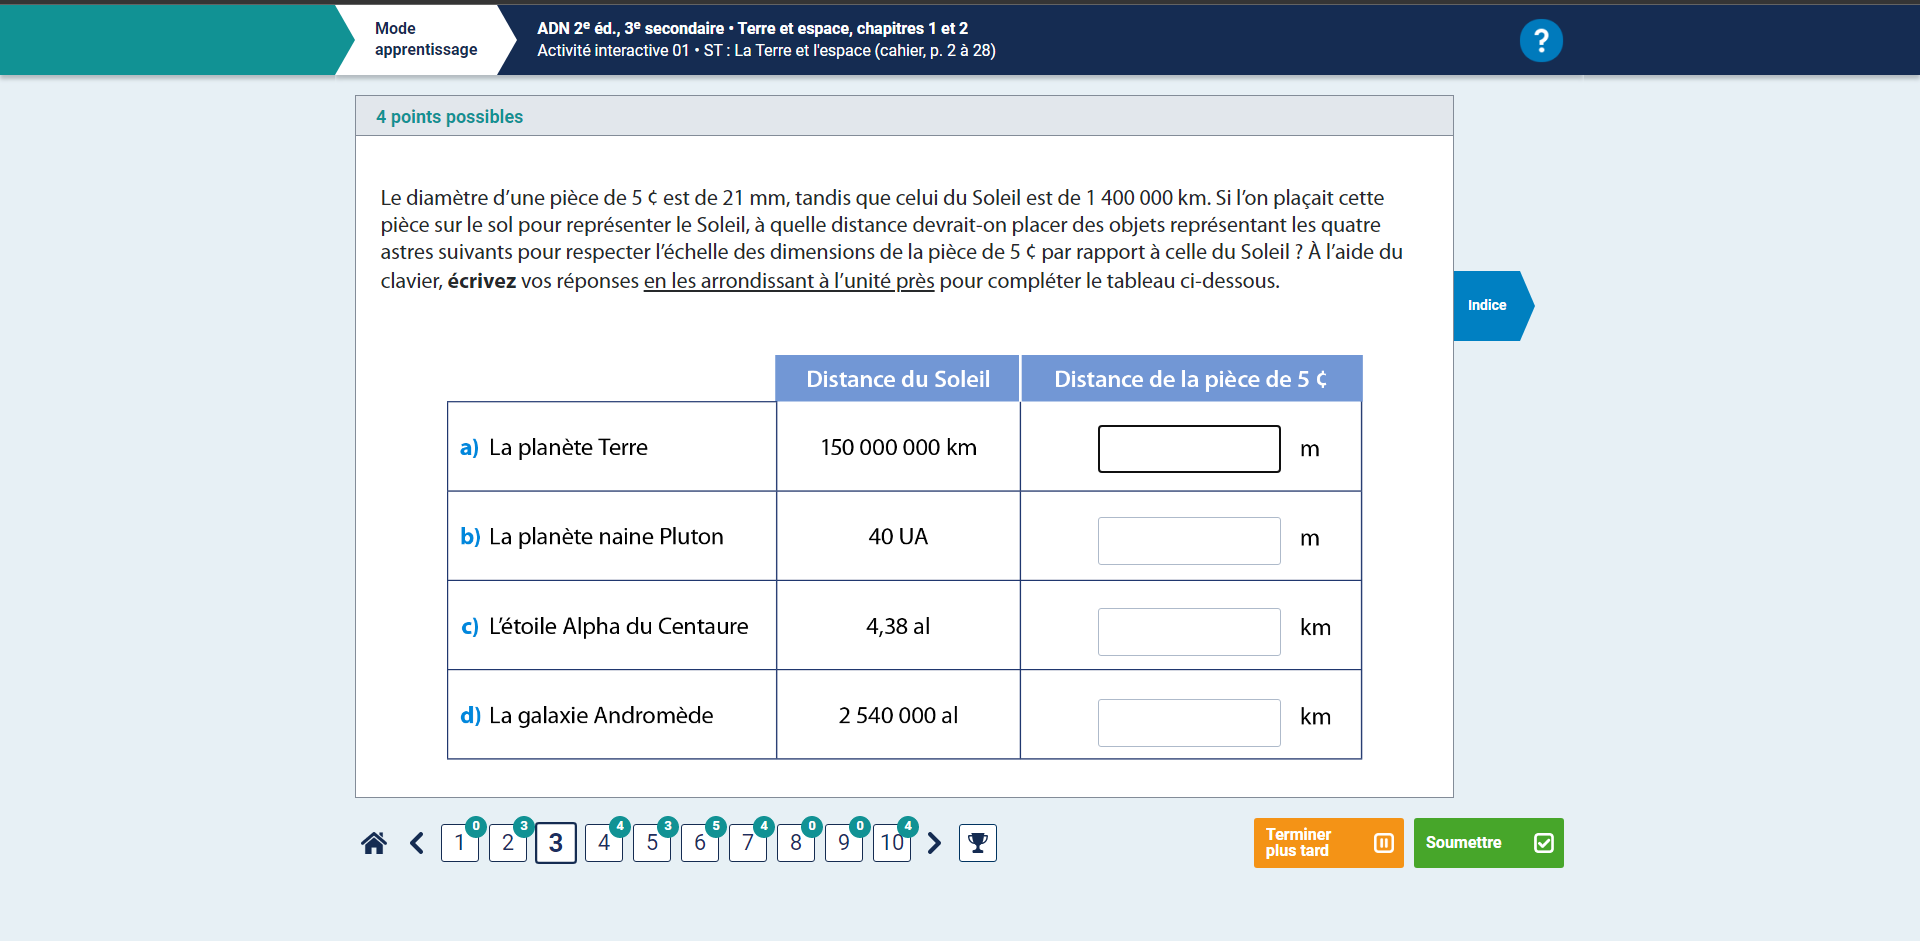Jump to question 4

tap(603, 843)
